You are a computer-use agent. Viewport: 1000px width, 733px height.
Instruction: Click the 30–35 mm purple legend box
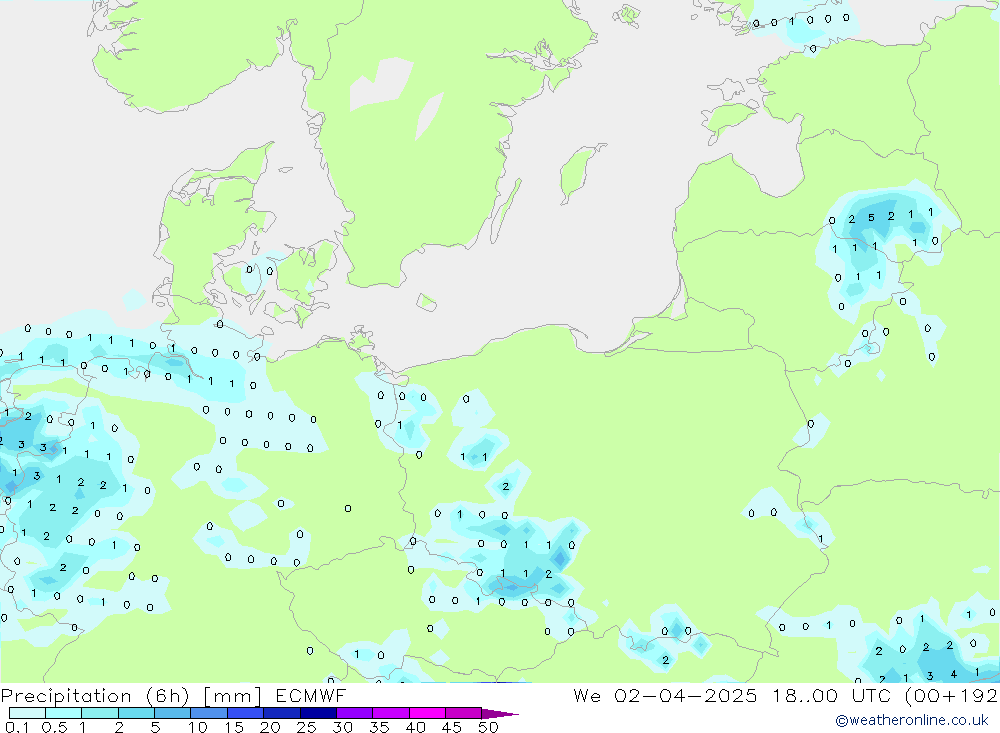[355, 713]
